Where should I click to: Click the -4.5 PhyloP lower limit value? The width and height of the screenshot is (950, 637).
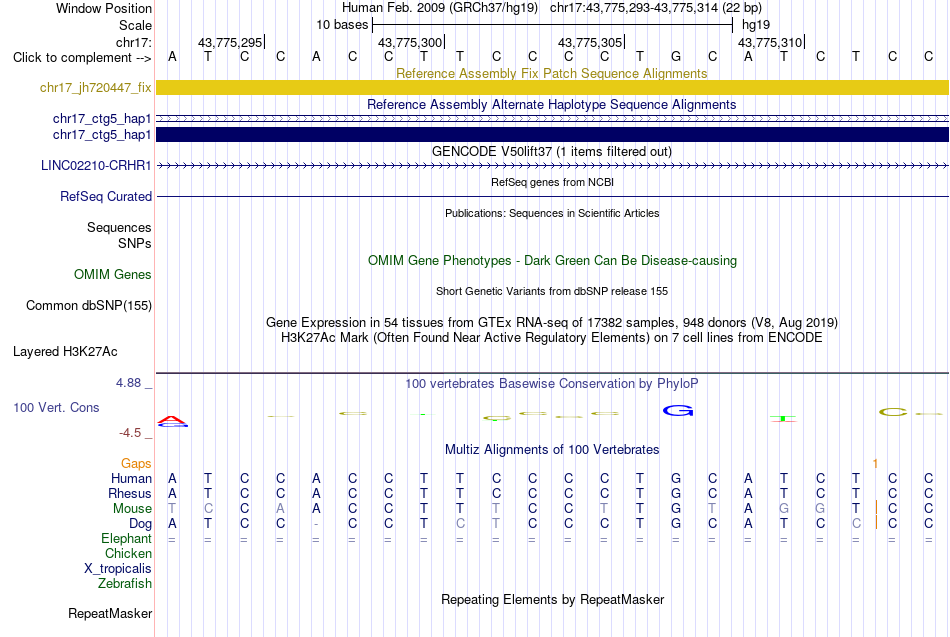point(130,433)
